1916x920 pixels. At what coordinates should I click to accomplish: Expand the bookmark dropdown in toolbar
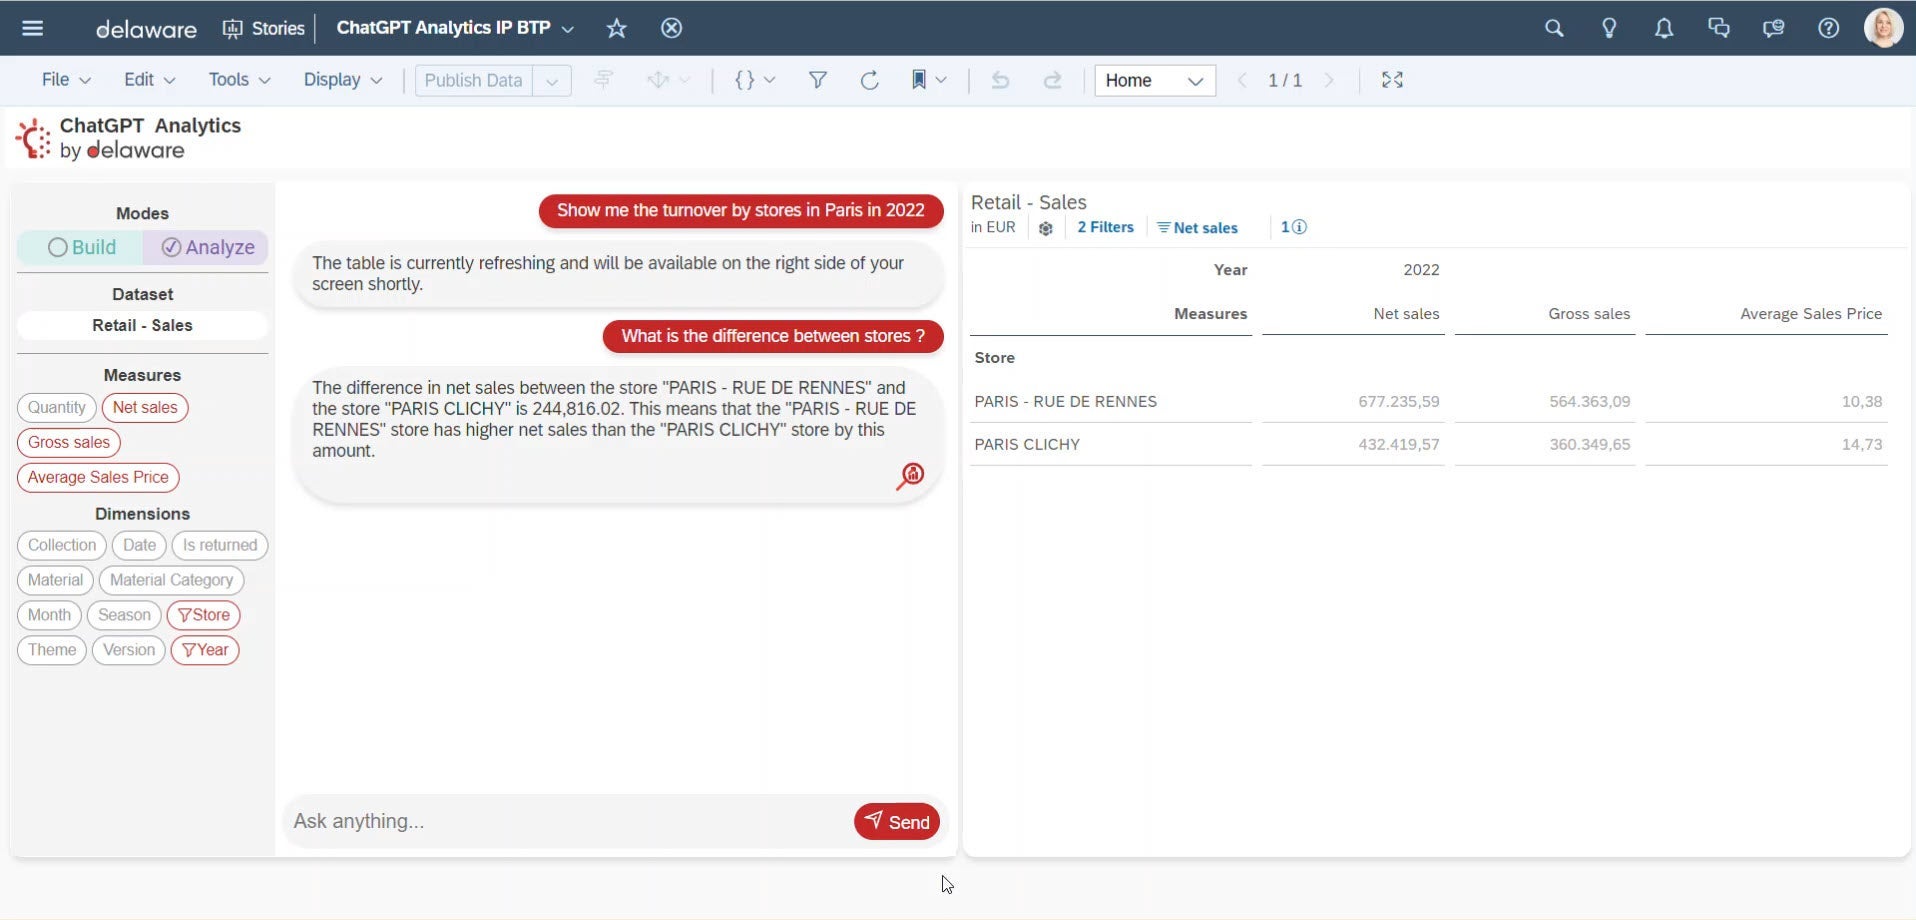(x=940, y=80)
